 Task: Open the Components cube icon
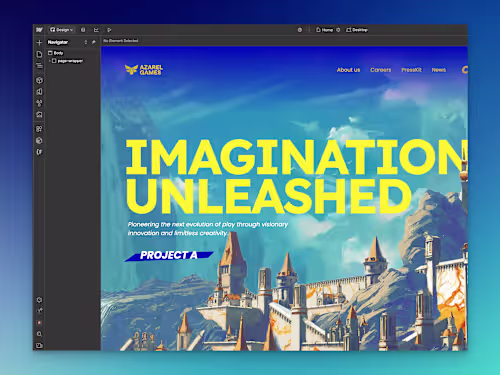pyautogui.click(x=39, y=80)
